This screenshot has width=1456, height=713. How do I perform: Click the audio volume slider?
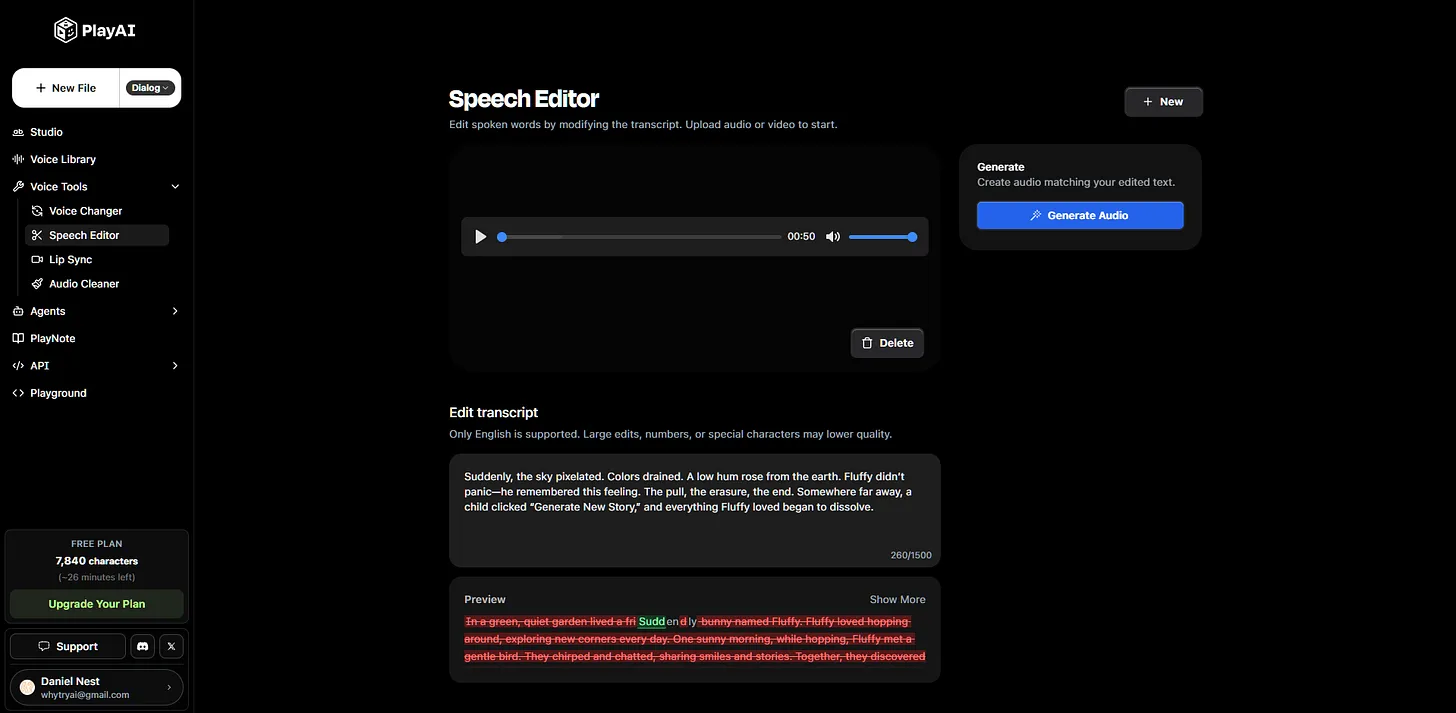coord(880,237)
